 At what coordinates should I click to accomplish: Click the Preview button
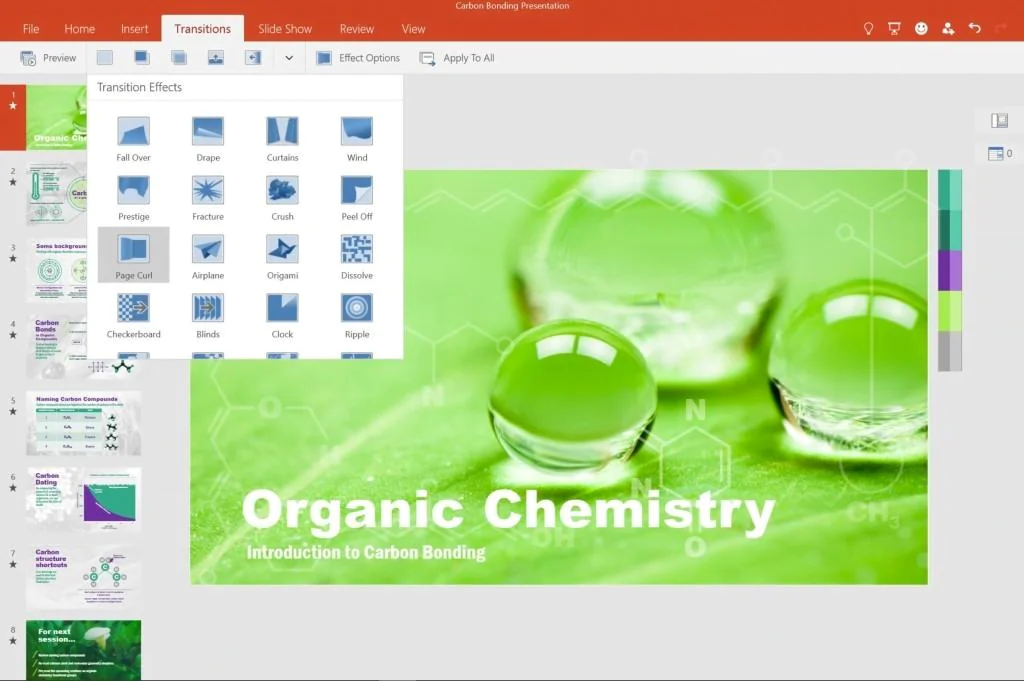pos(48,58)
